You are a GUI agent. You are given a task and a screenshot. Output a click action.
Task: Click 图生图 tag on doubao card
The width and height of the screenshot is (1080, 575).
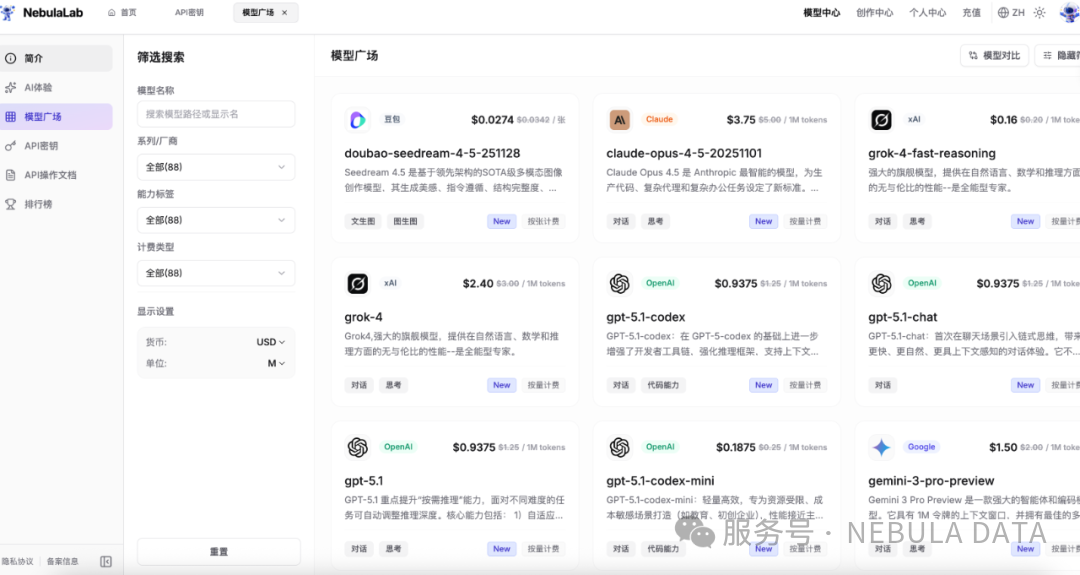tap(405, 221)
